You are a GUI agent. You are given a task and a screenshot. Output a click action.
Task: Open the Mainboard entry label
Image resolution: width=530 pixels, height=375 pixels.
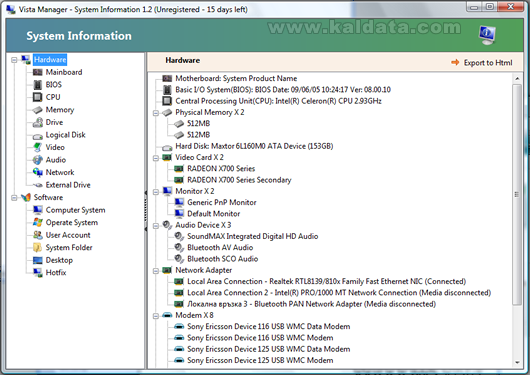[64, 72]
